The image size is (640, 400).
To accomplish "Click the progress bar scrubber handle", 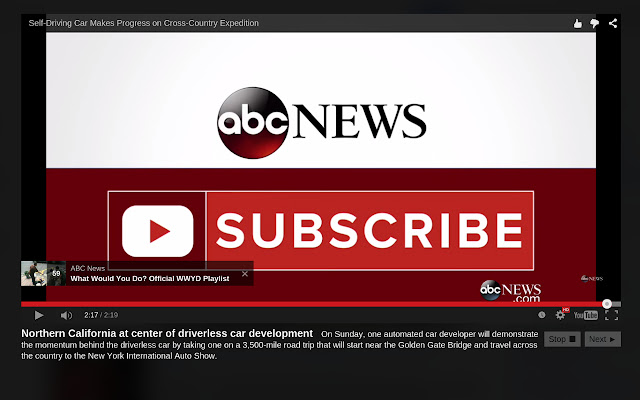I will click(607, 304).
